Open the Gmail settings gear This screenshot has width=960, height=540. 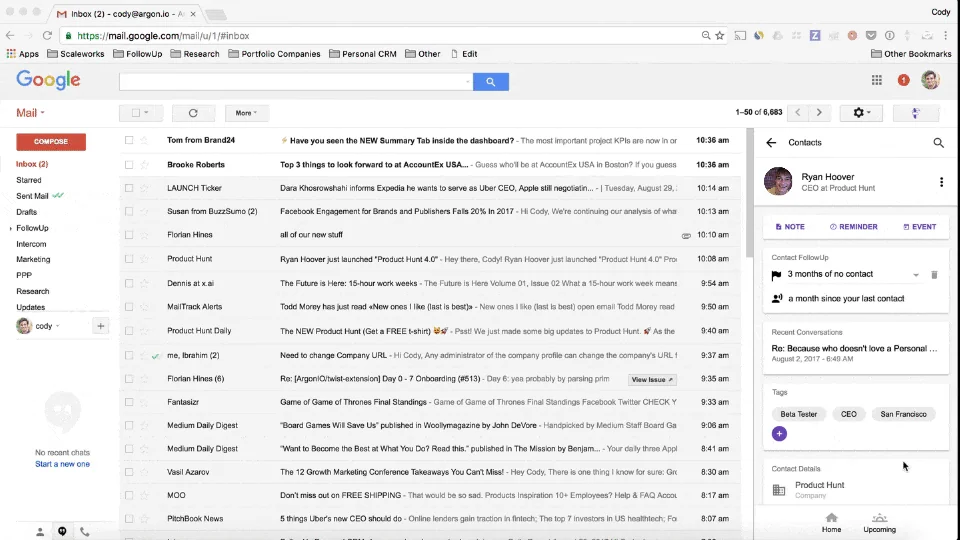click(861, 113)
